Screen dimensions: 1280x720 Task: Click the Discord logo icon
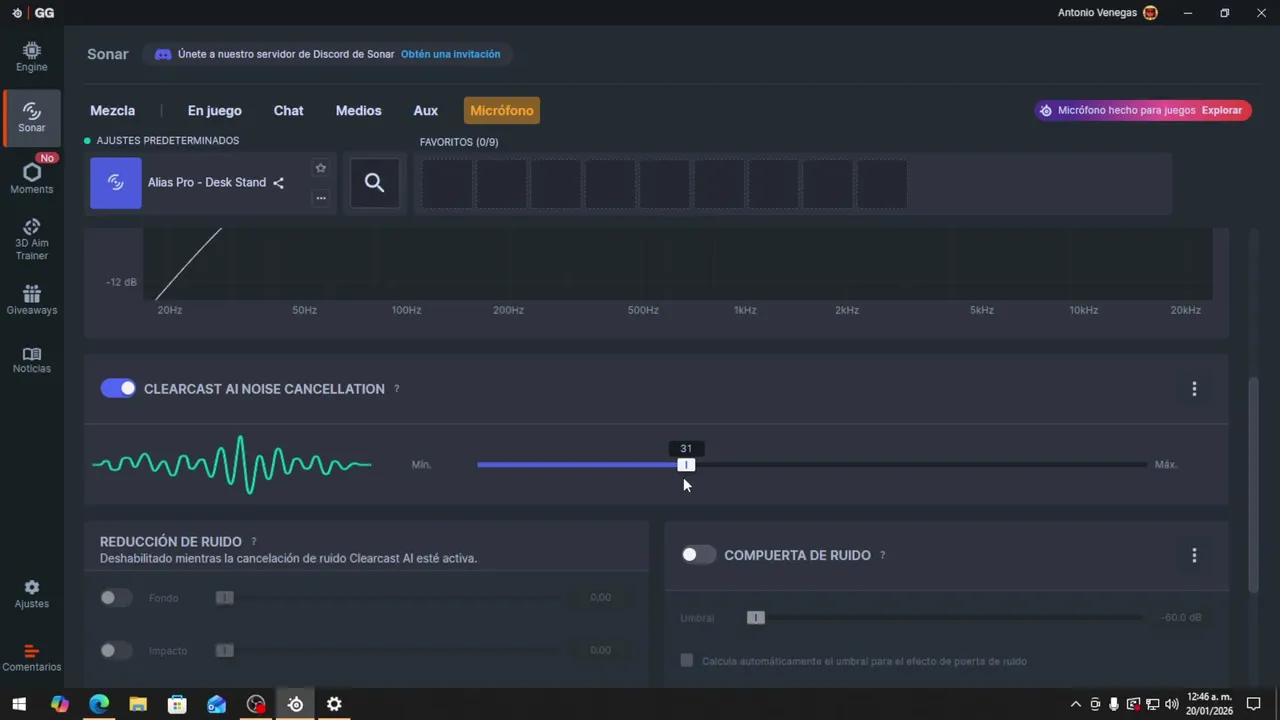pyautogui.click(x=163, y=54)
